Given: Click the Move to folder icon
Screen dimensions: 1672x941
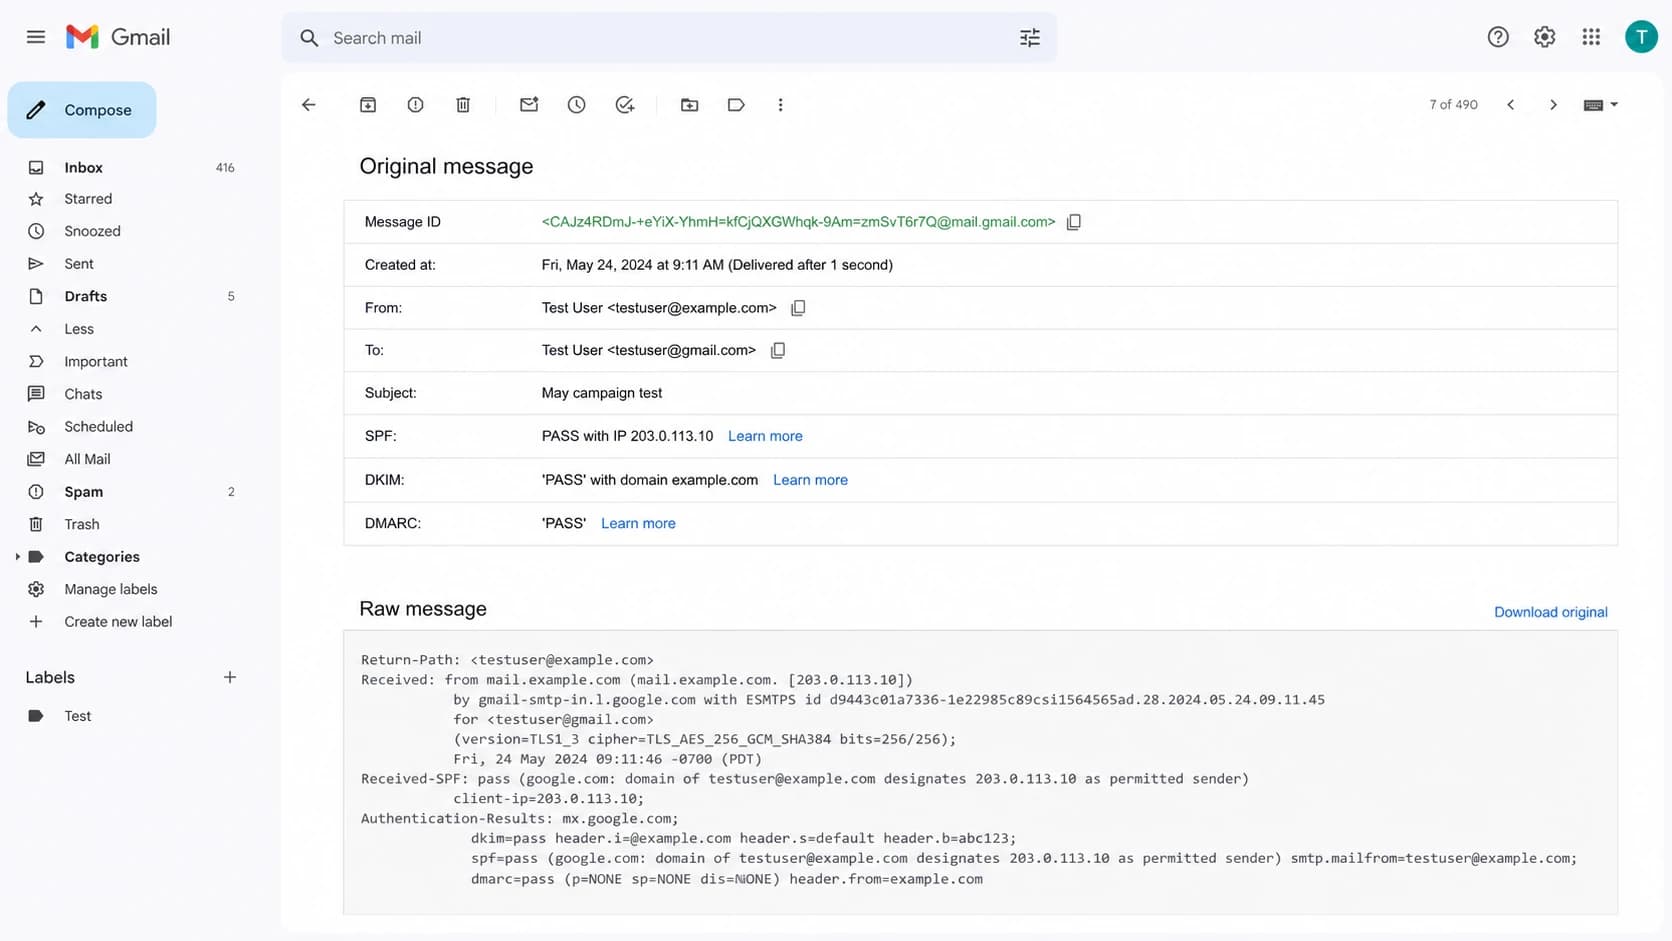Looking at the screenshot, I should 689,105.
